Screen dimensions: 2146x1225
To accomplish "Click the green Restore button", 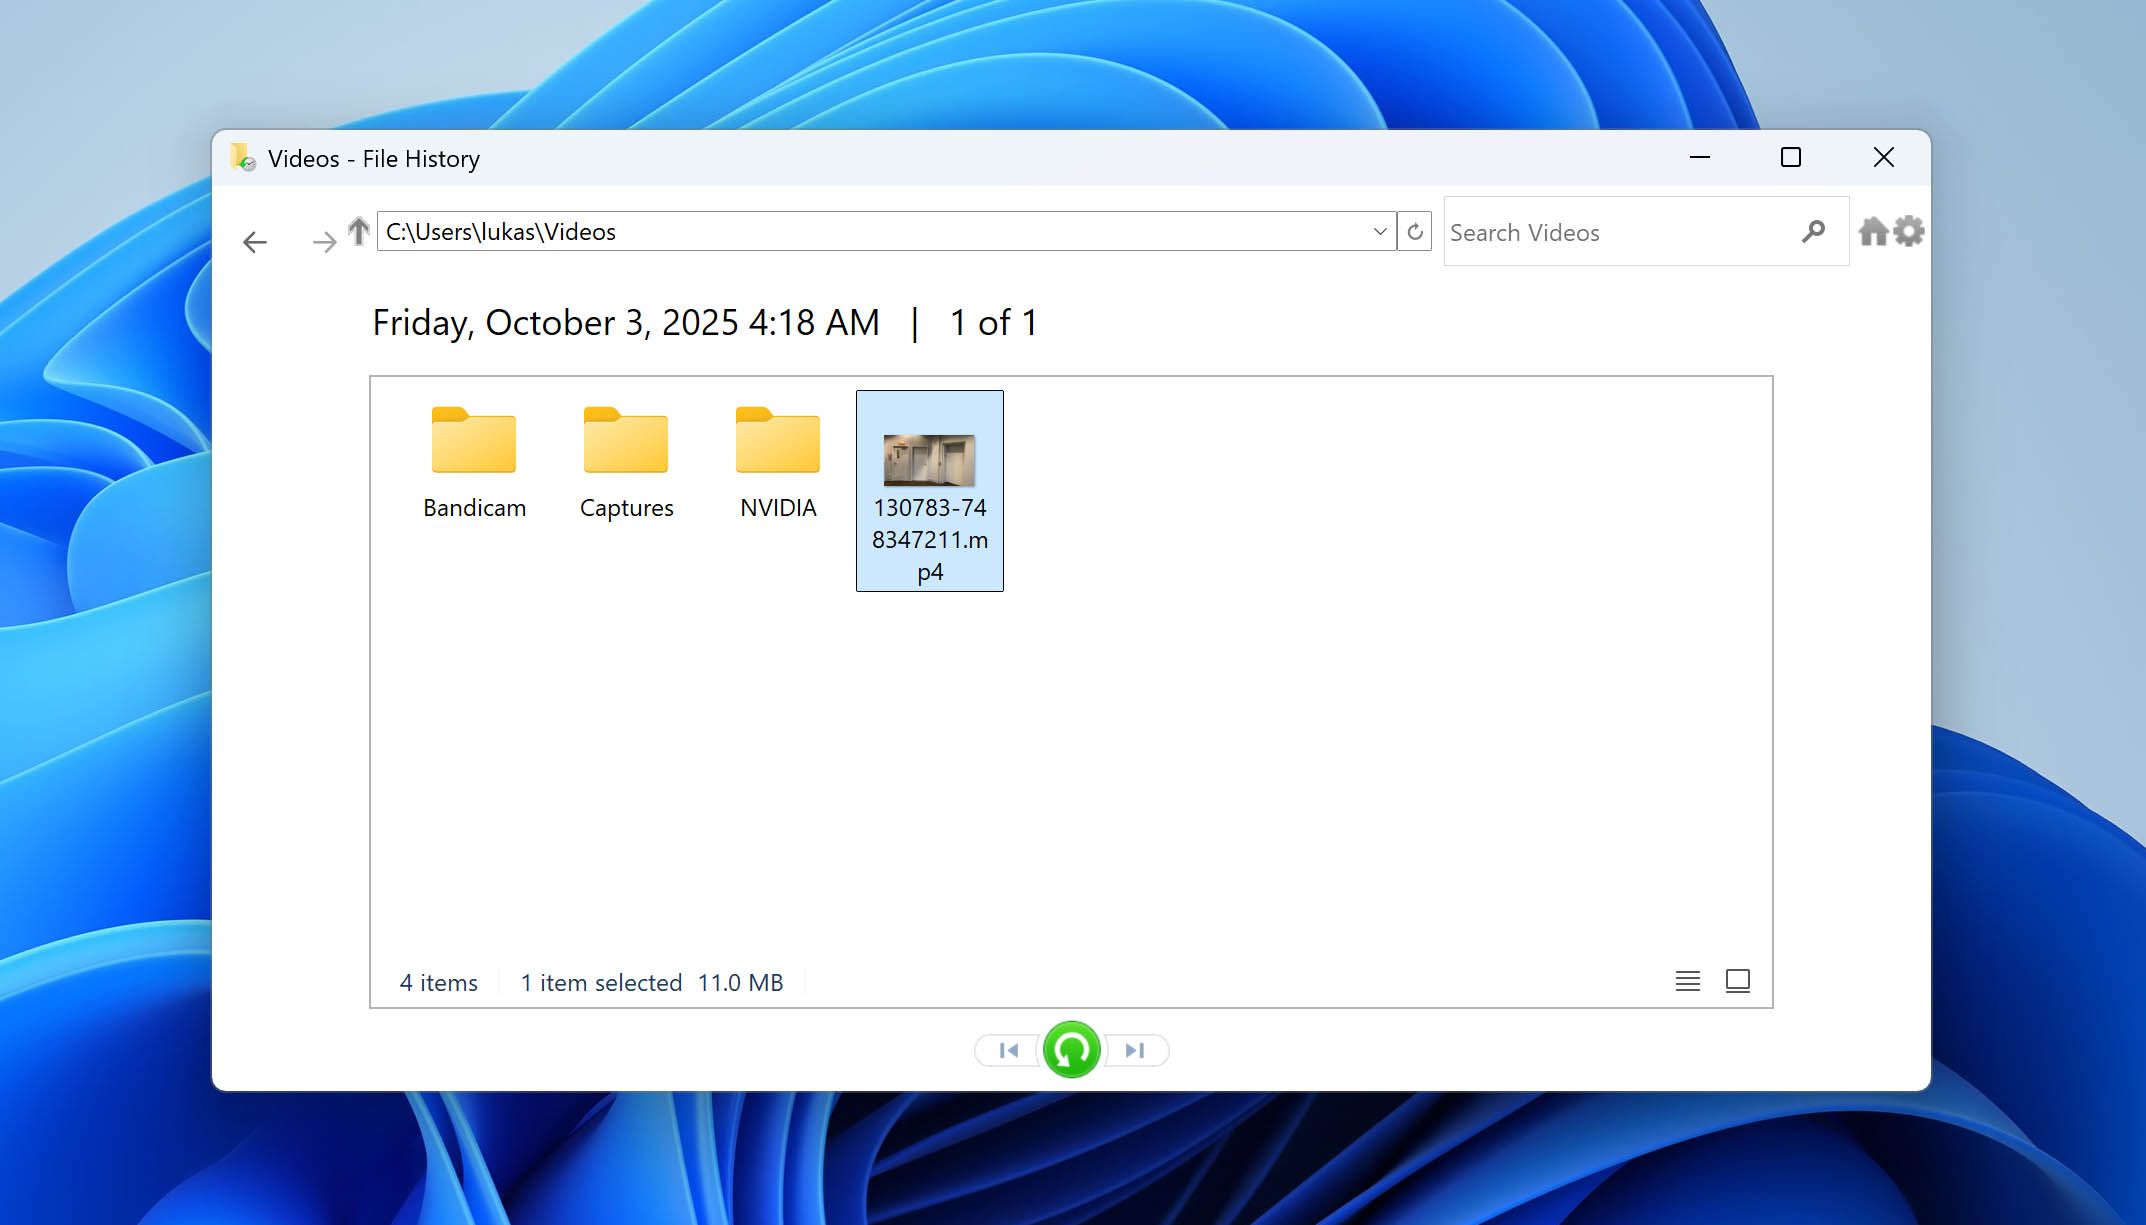I will (x=1071, y=1050).
